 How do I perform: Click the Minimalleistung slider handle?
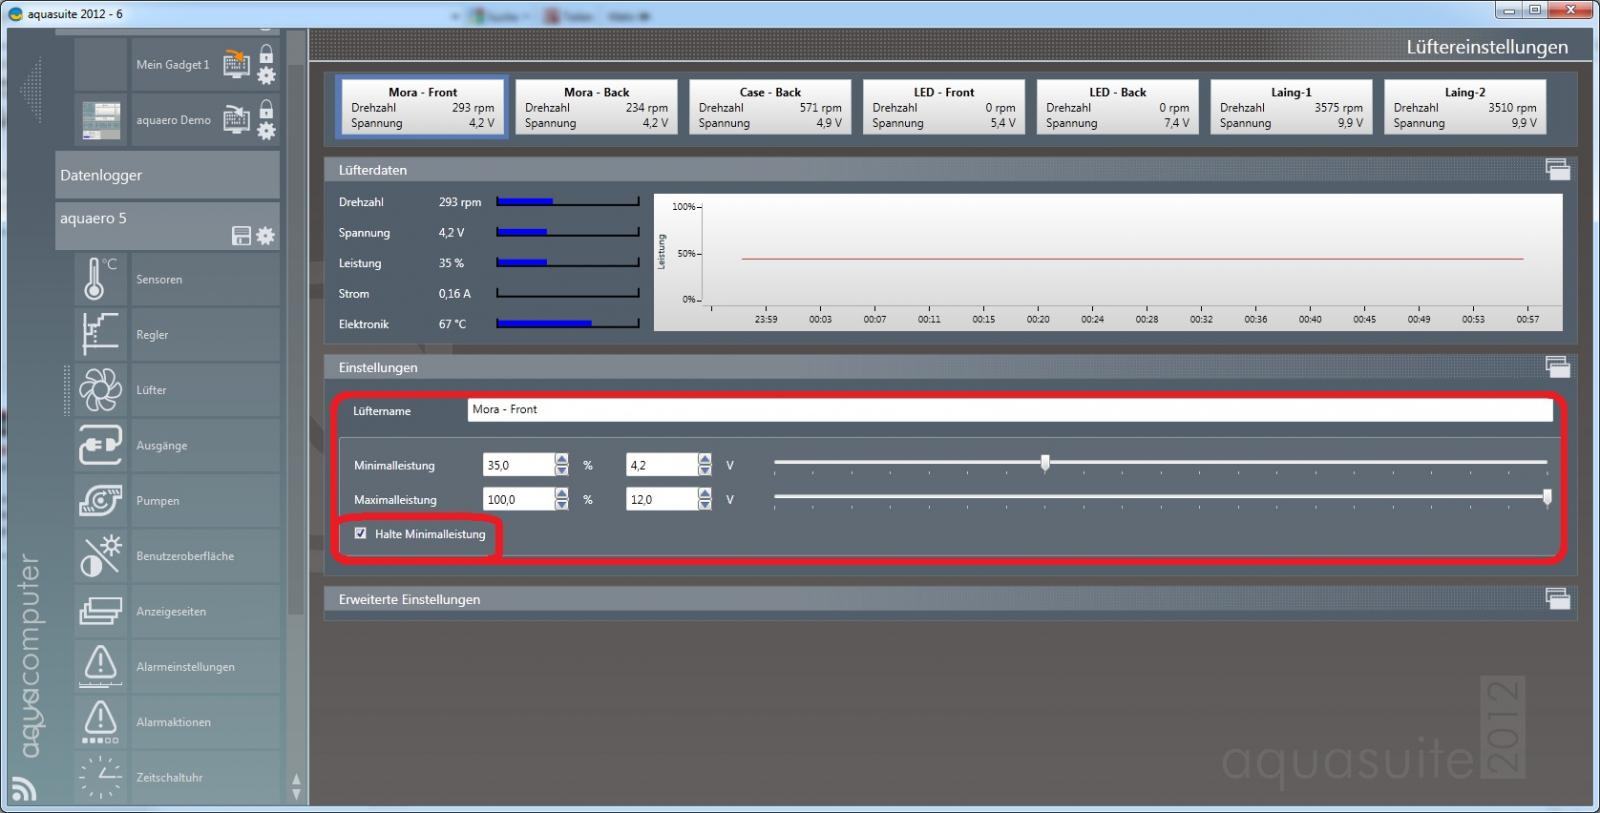coord(1045,463)
